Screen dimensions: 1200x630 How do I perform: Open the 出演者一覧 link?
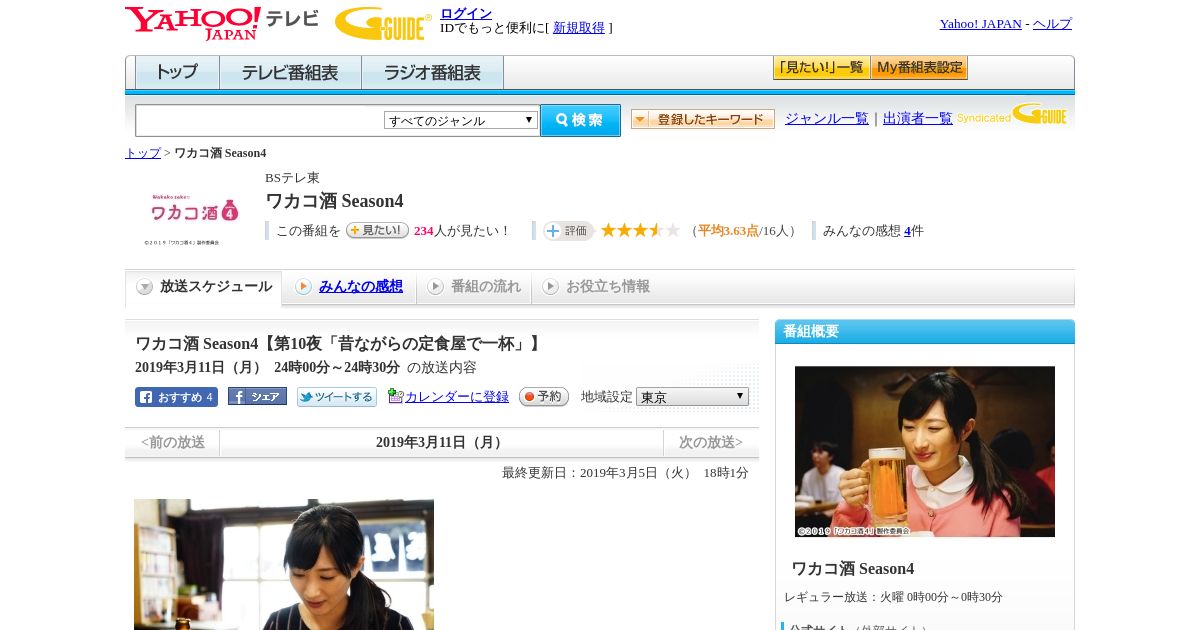click(918, 119)
